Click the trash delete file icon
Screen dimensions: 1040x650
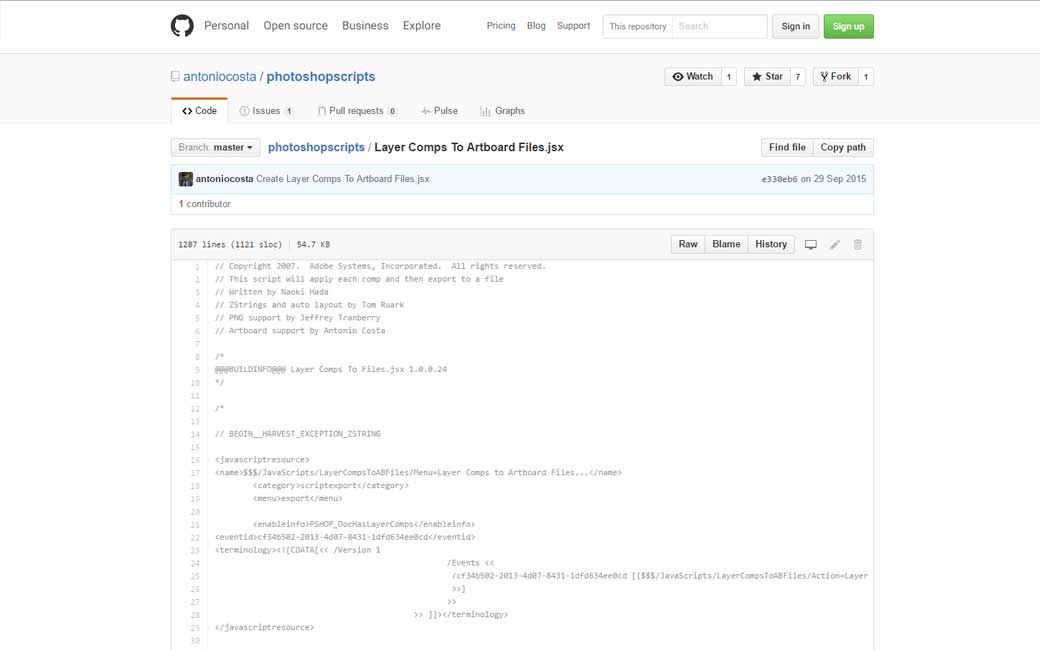point(857,244)
